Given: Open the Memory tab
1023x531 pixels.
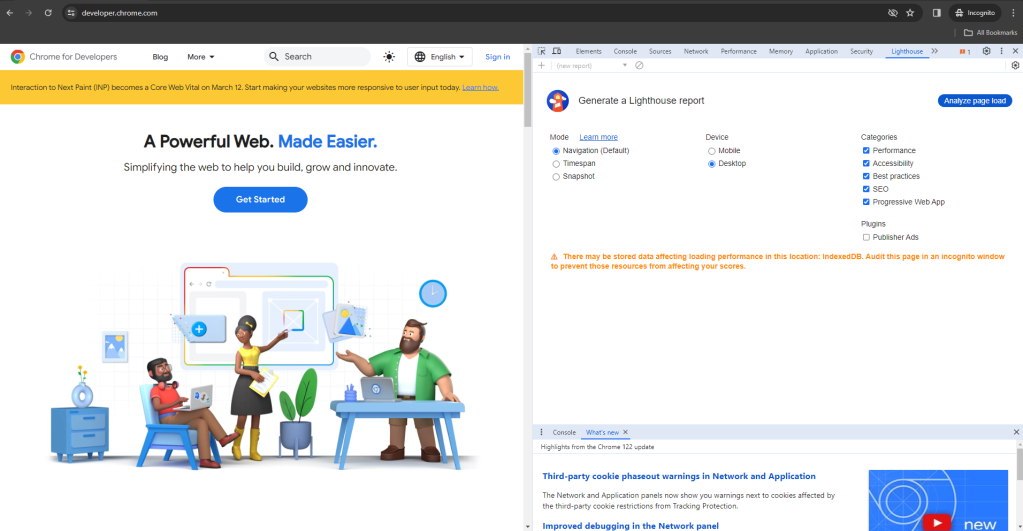Looking at the screenshot, I should [x=780, y=51].
